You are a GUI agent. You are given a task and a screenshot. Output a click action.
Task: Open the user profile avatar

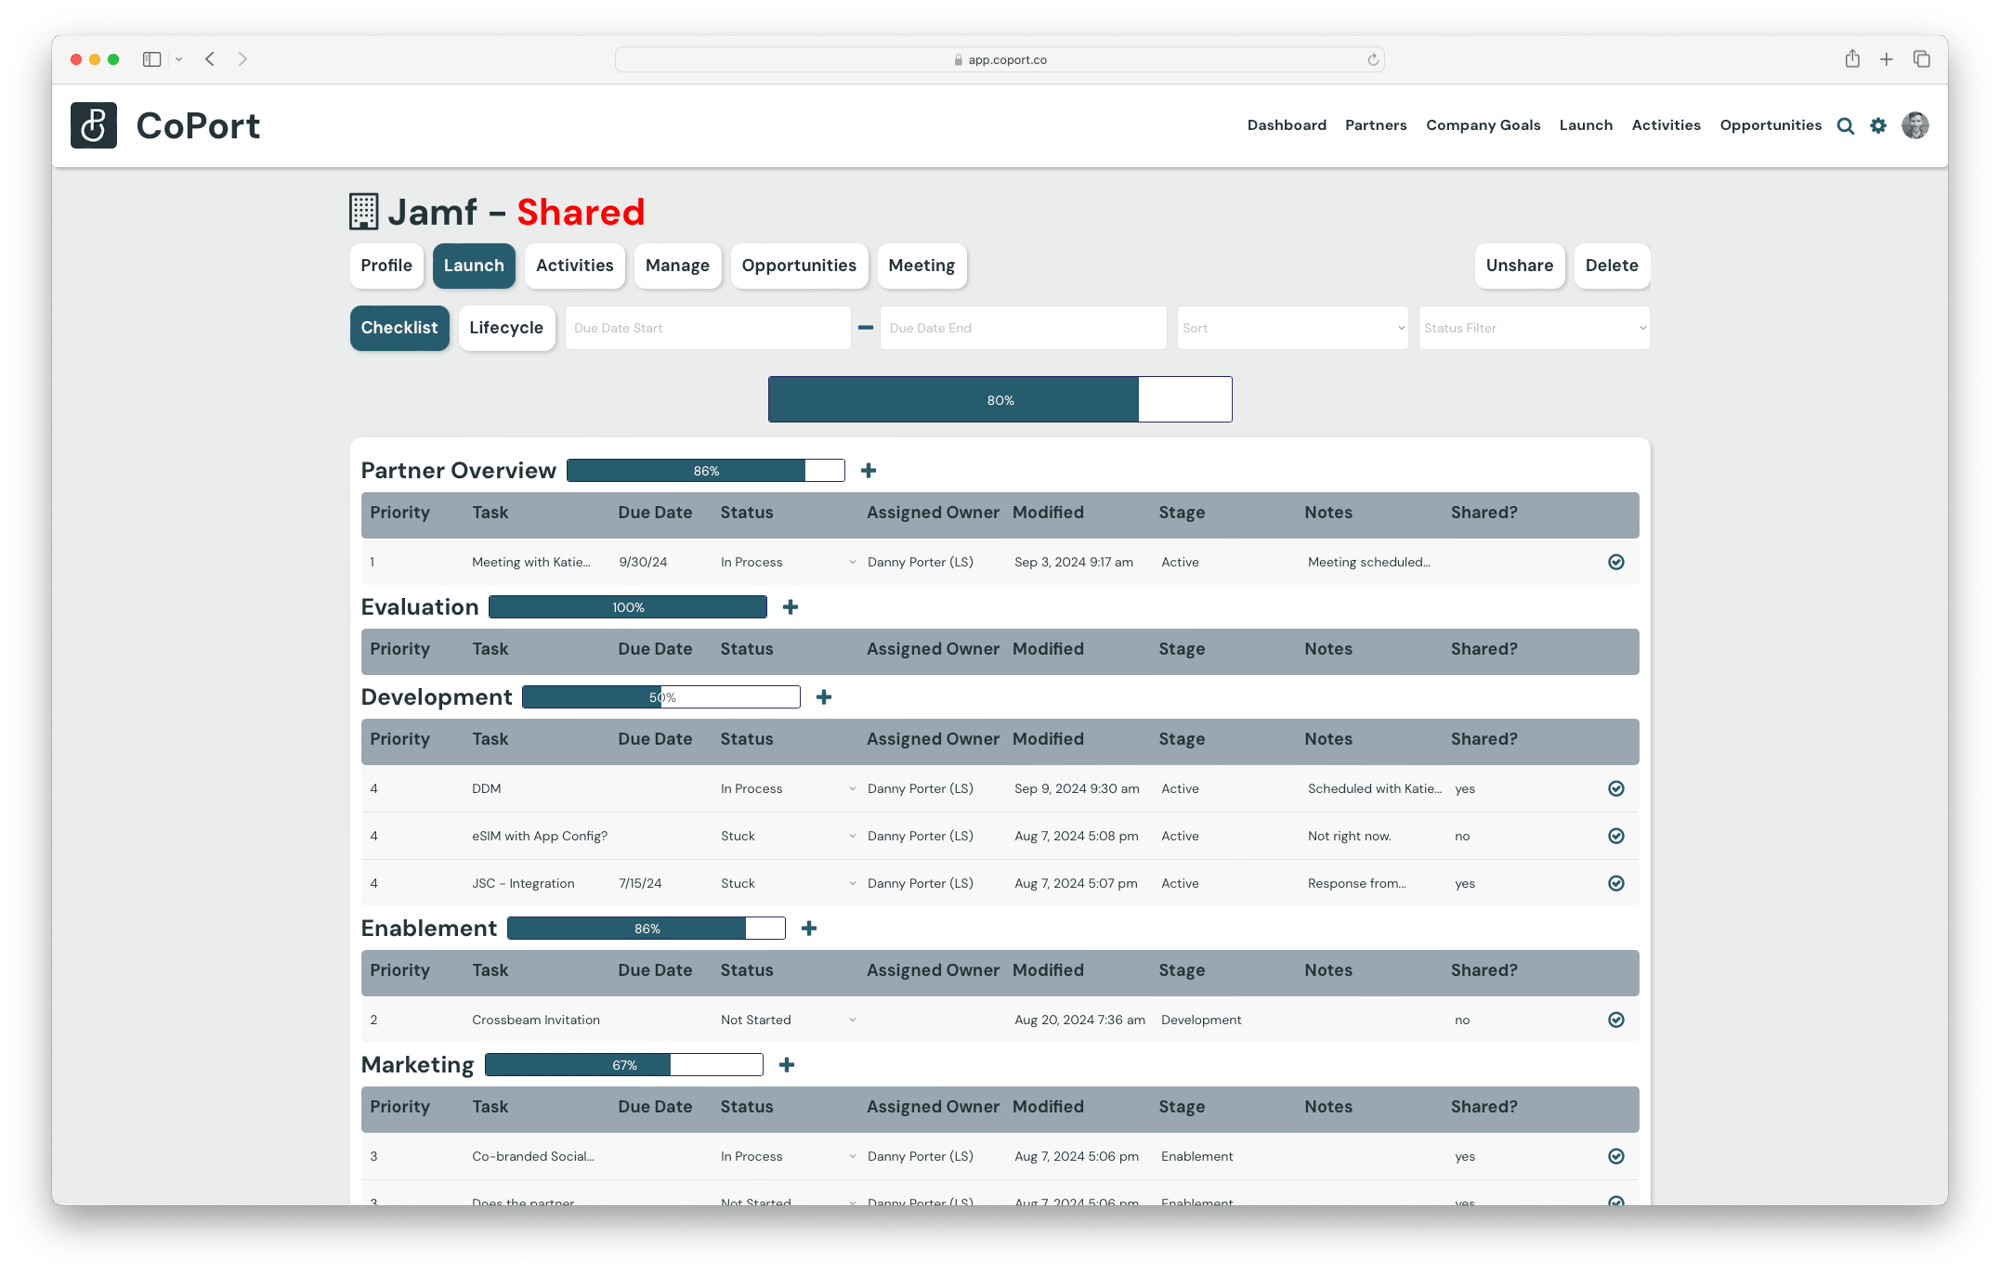point(1915,125)
